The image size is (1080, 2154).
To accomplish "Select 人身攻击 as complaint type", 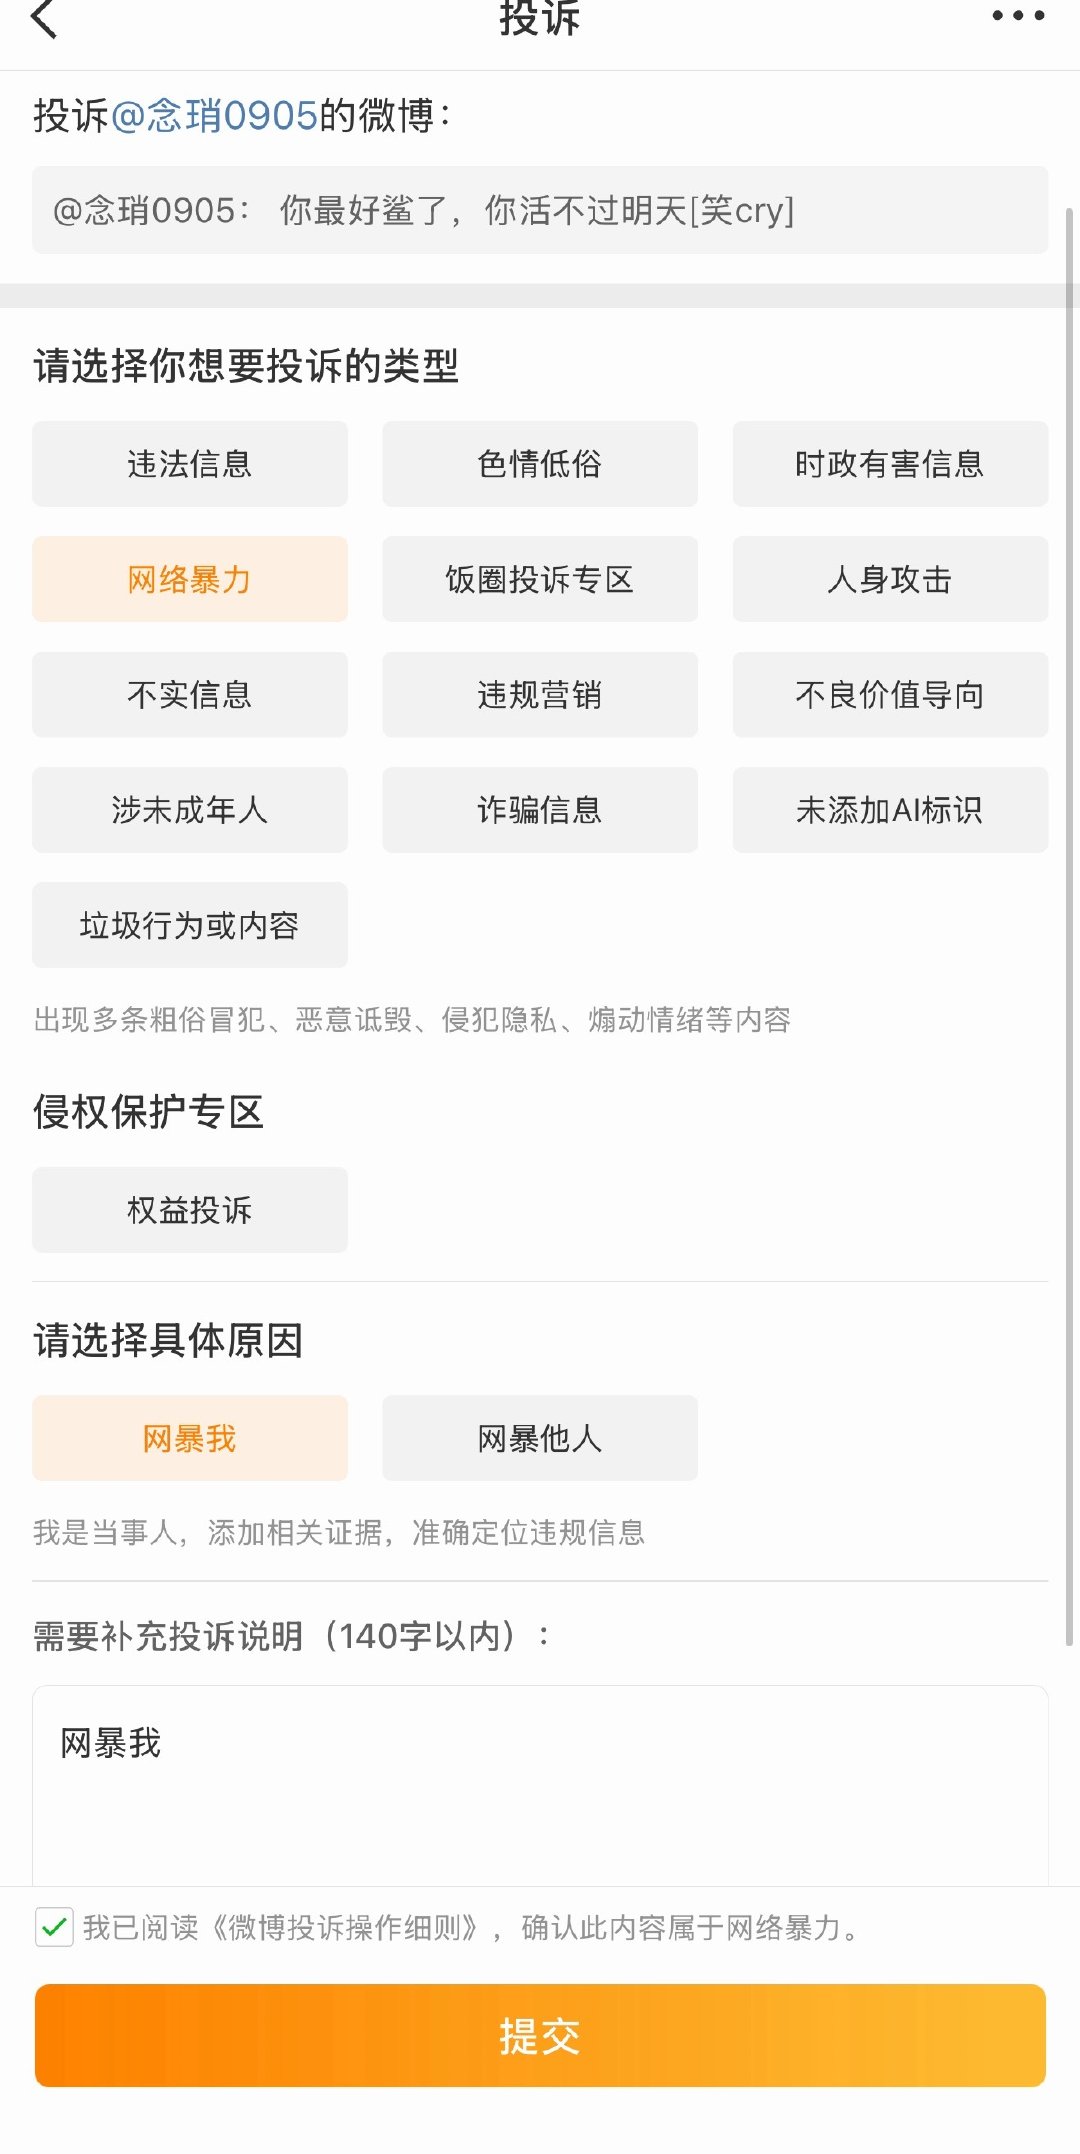I will (x=890, y=579).
